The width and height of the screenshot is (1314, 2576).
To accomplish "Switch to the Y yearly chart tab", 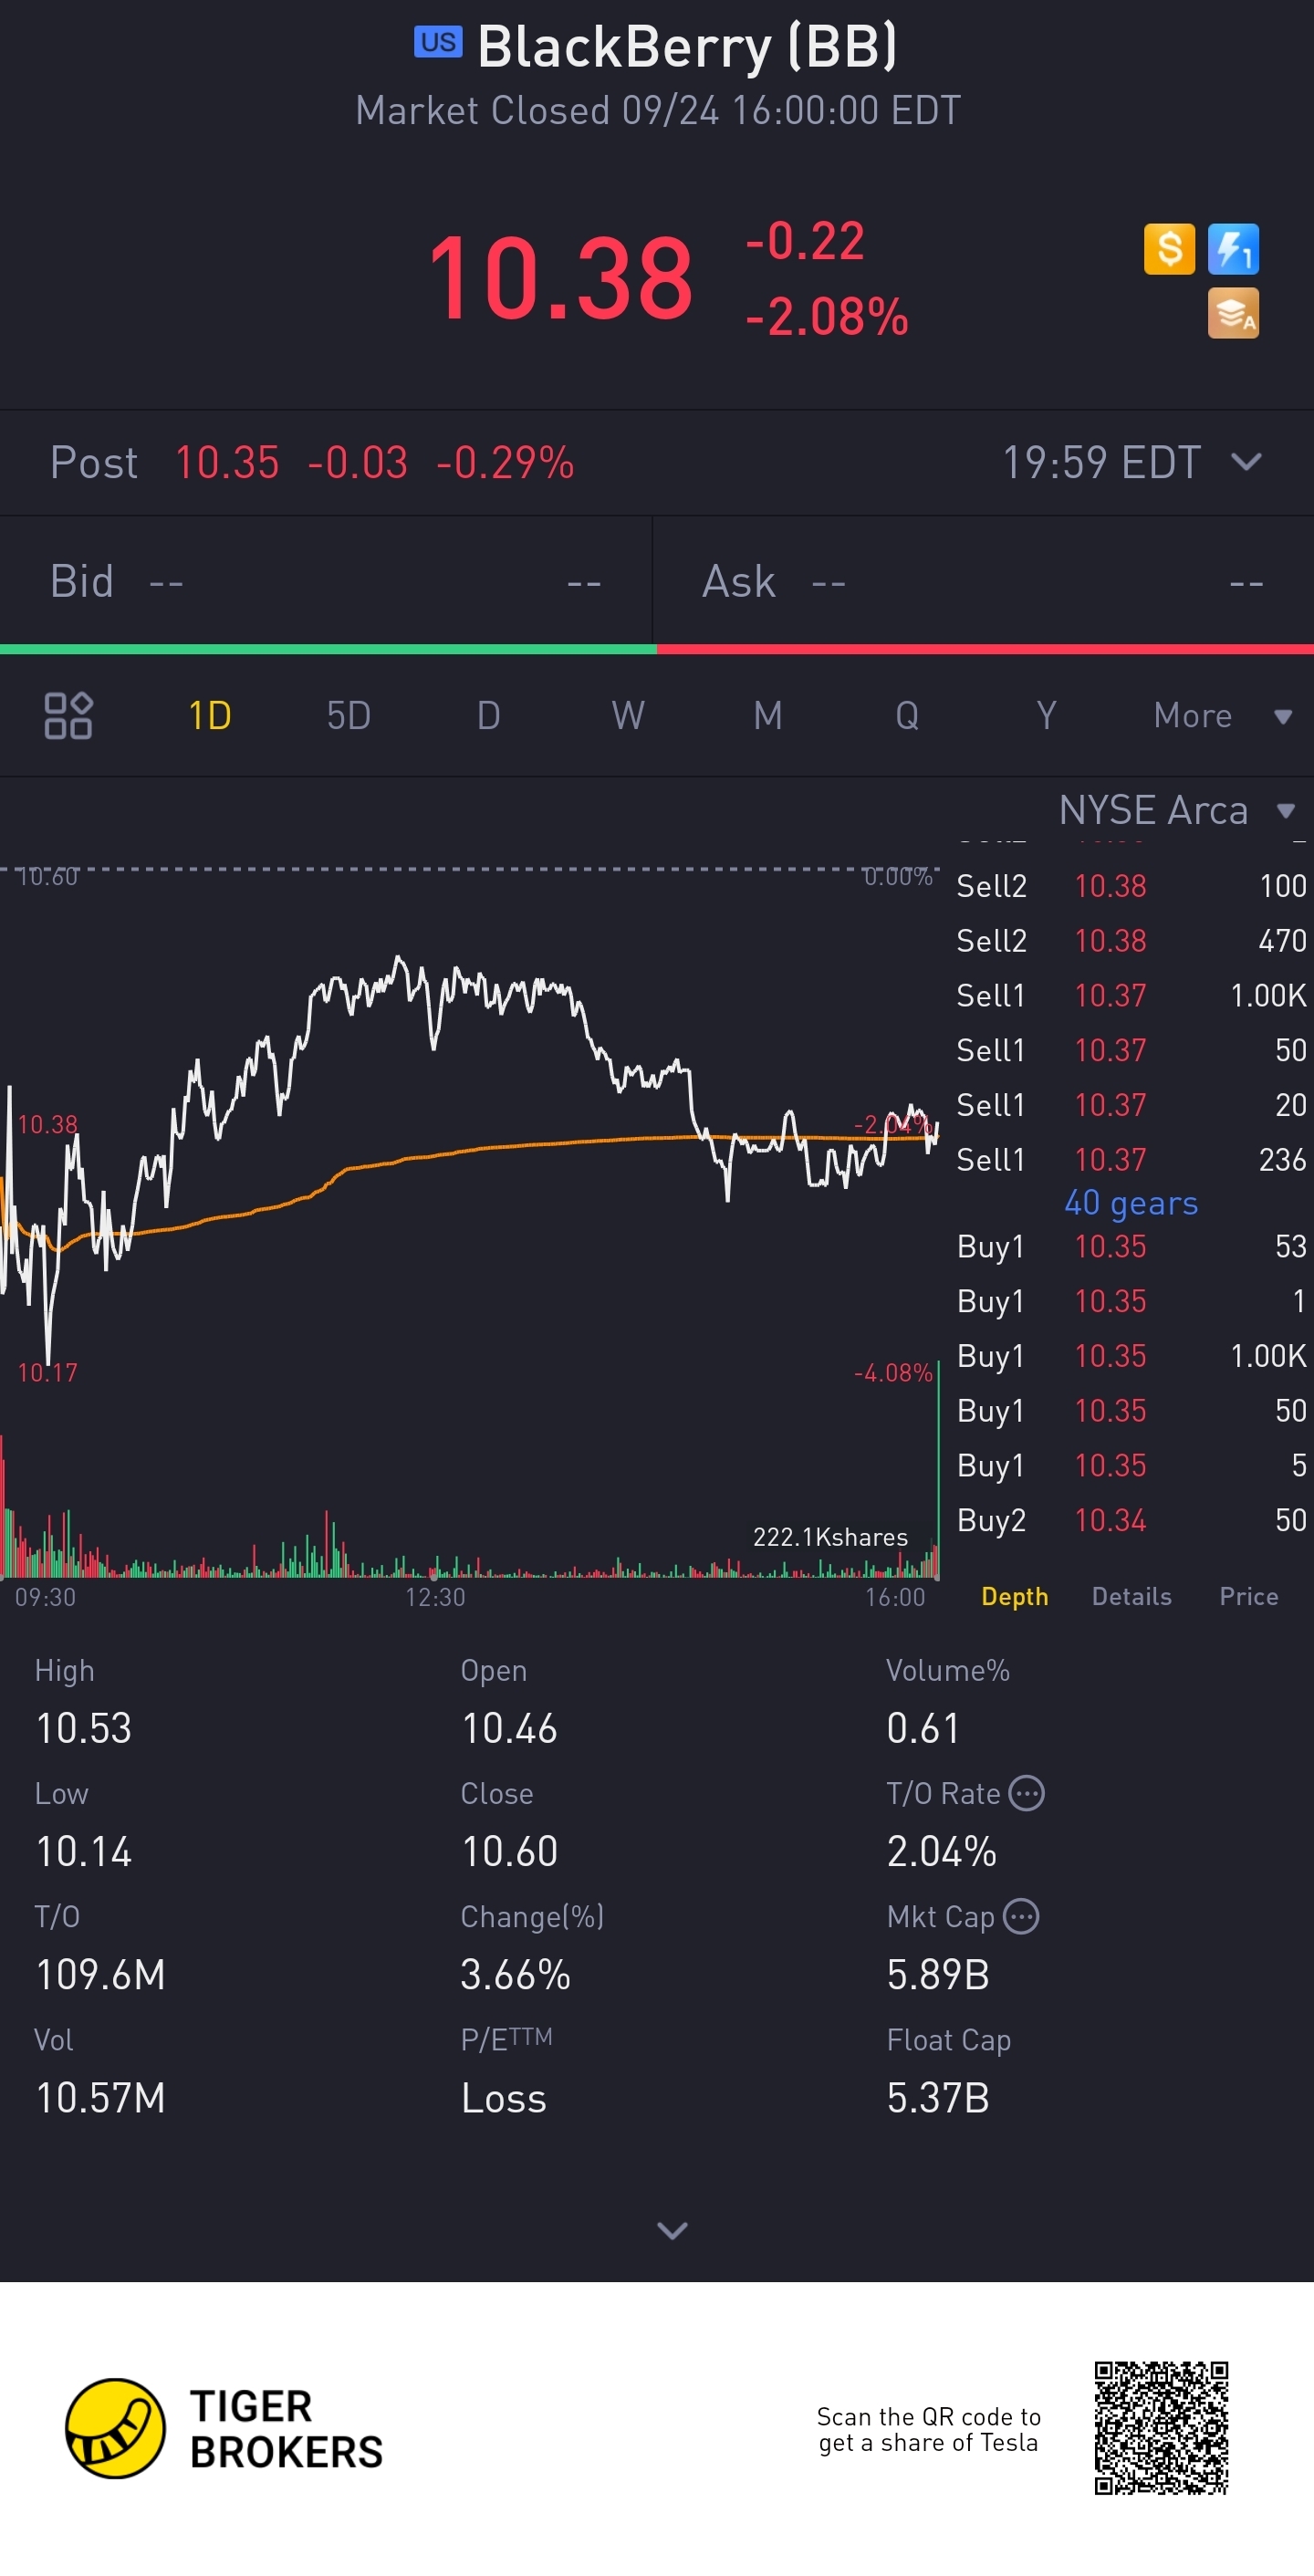I will tap(1046, 715).
